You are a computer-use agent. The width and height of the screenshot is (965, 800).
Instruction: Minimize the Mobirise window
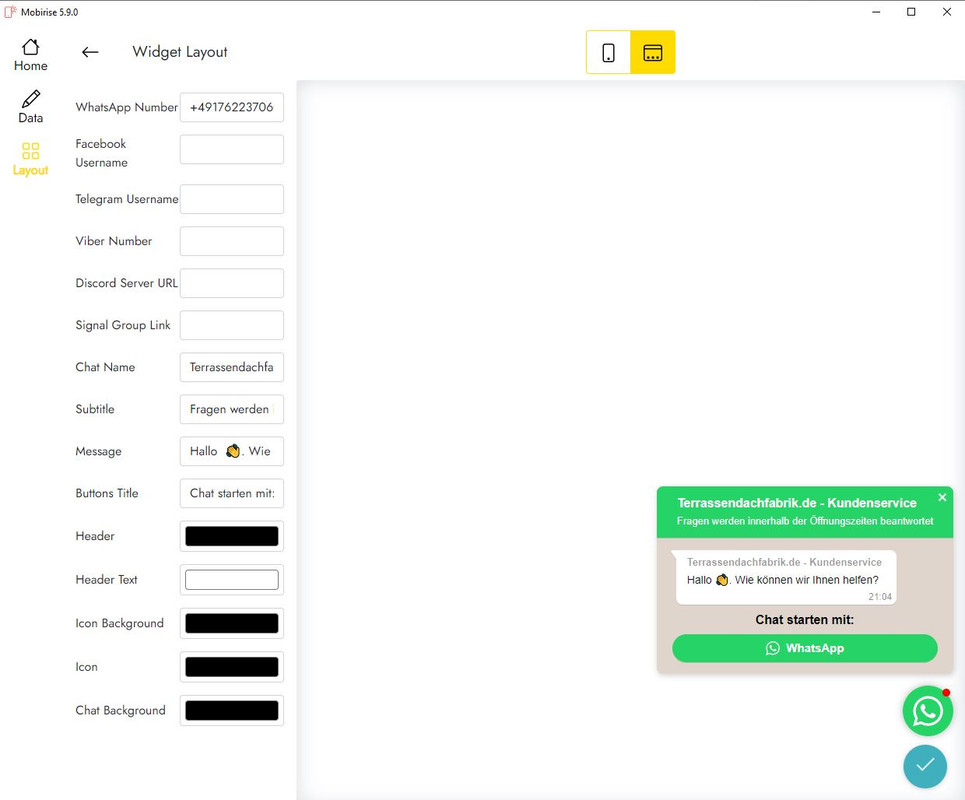coord(876,12)
